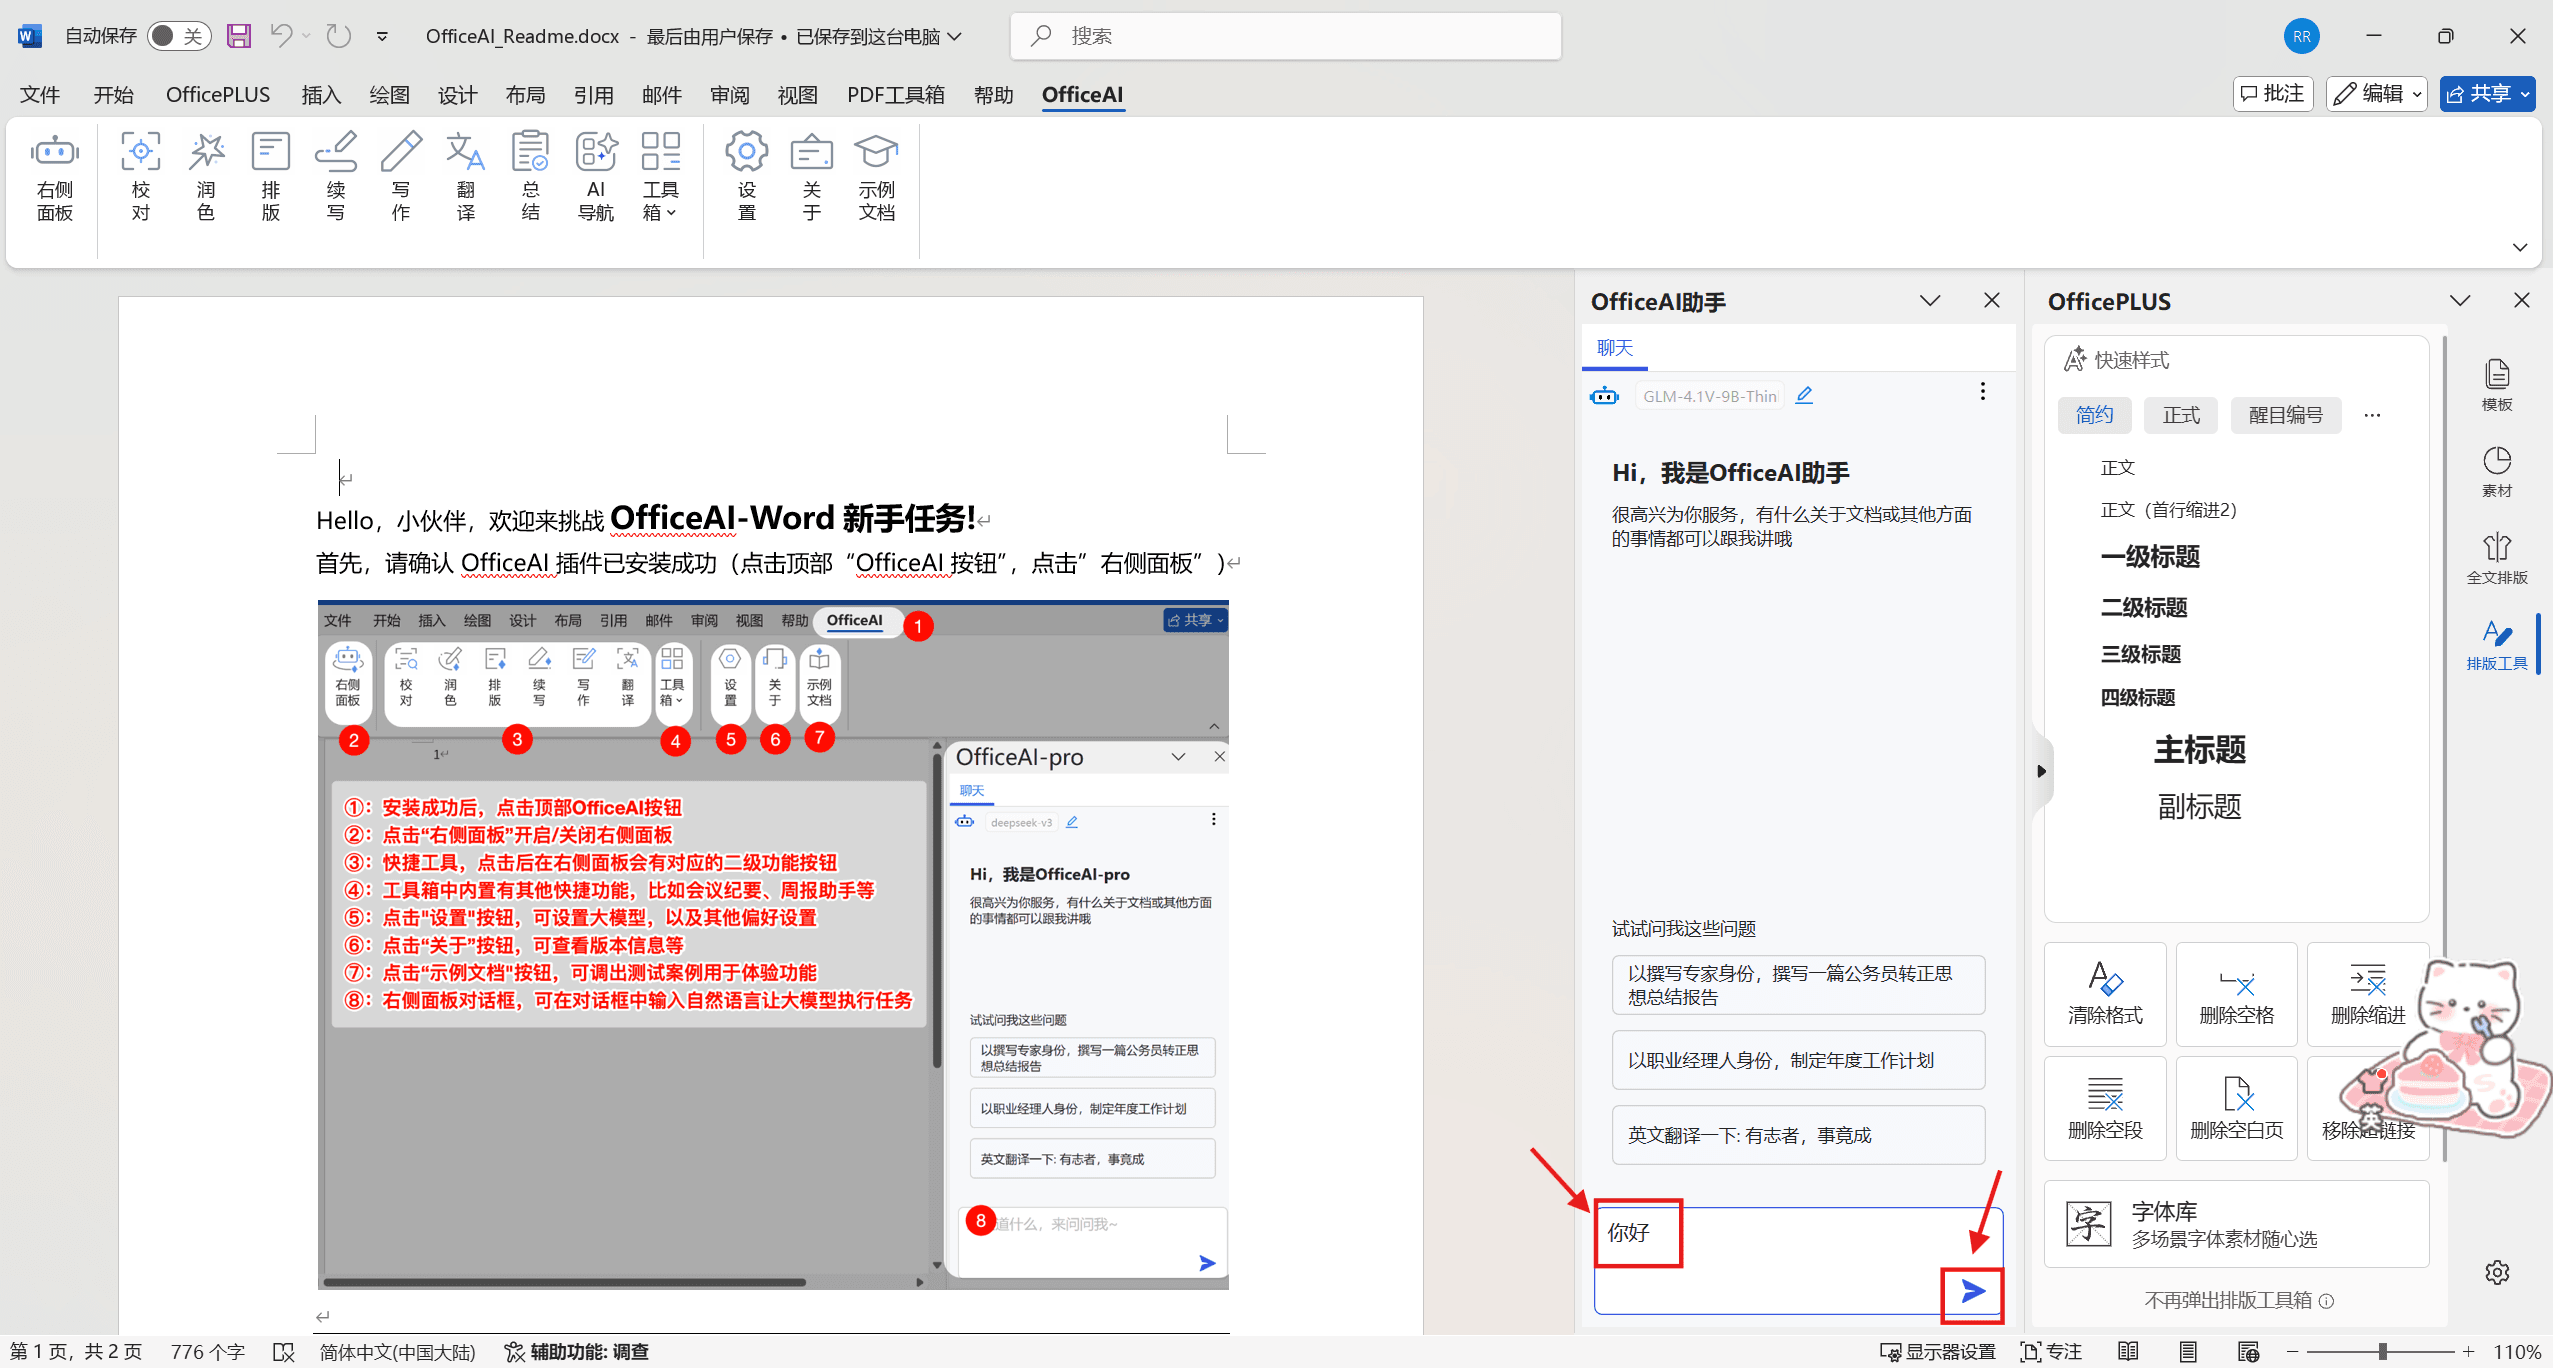This screenshot has width=2553, height=1368.
Task: Edit the GLM model name pencil icon
Action: click(1804, 395)
